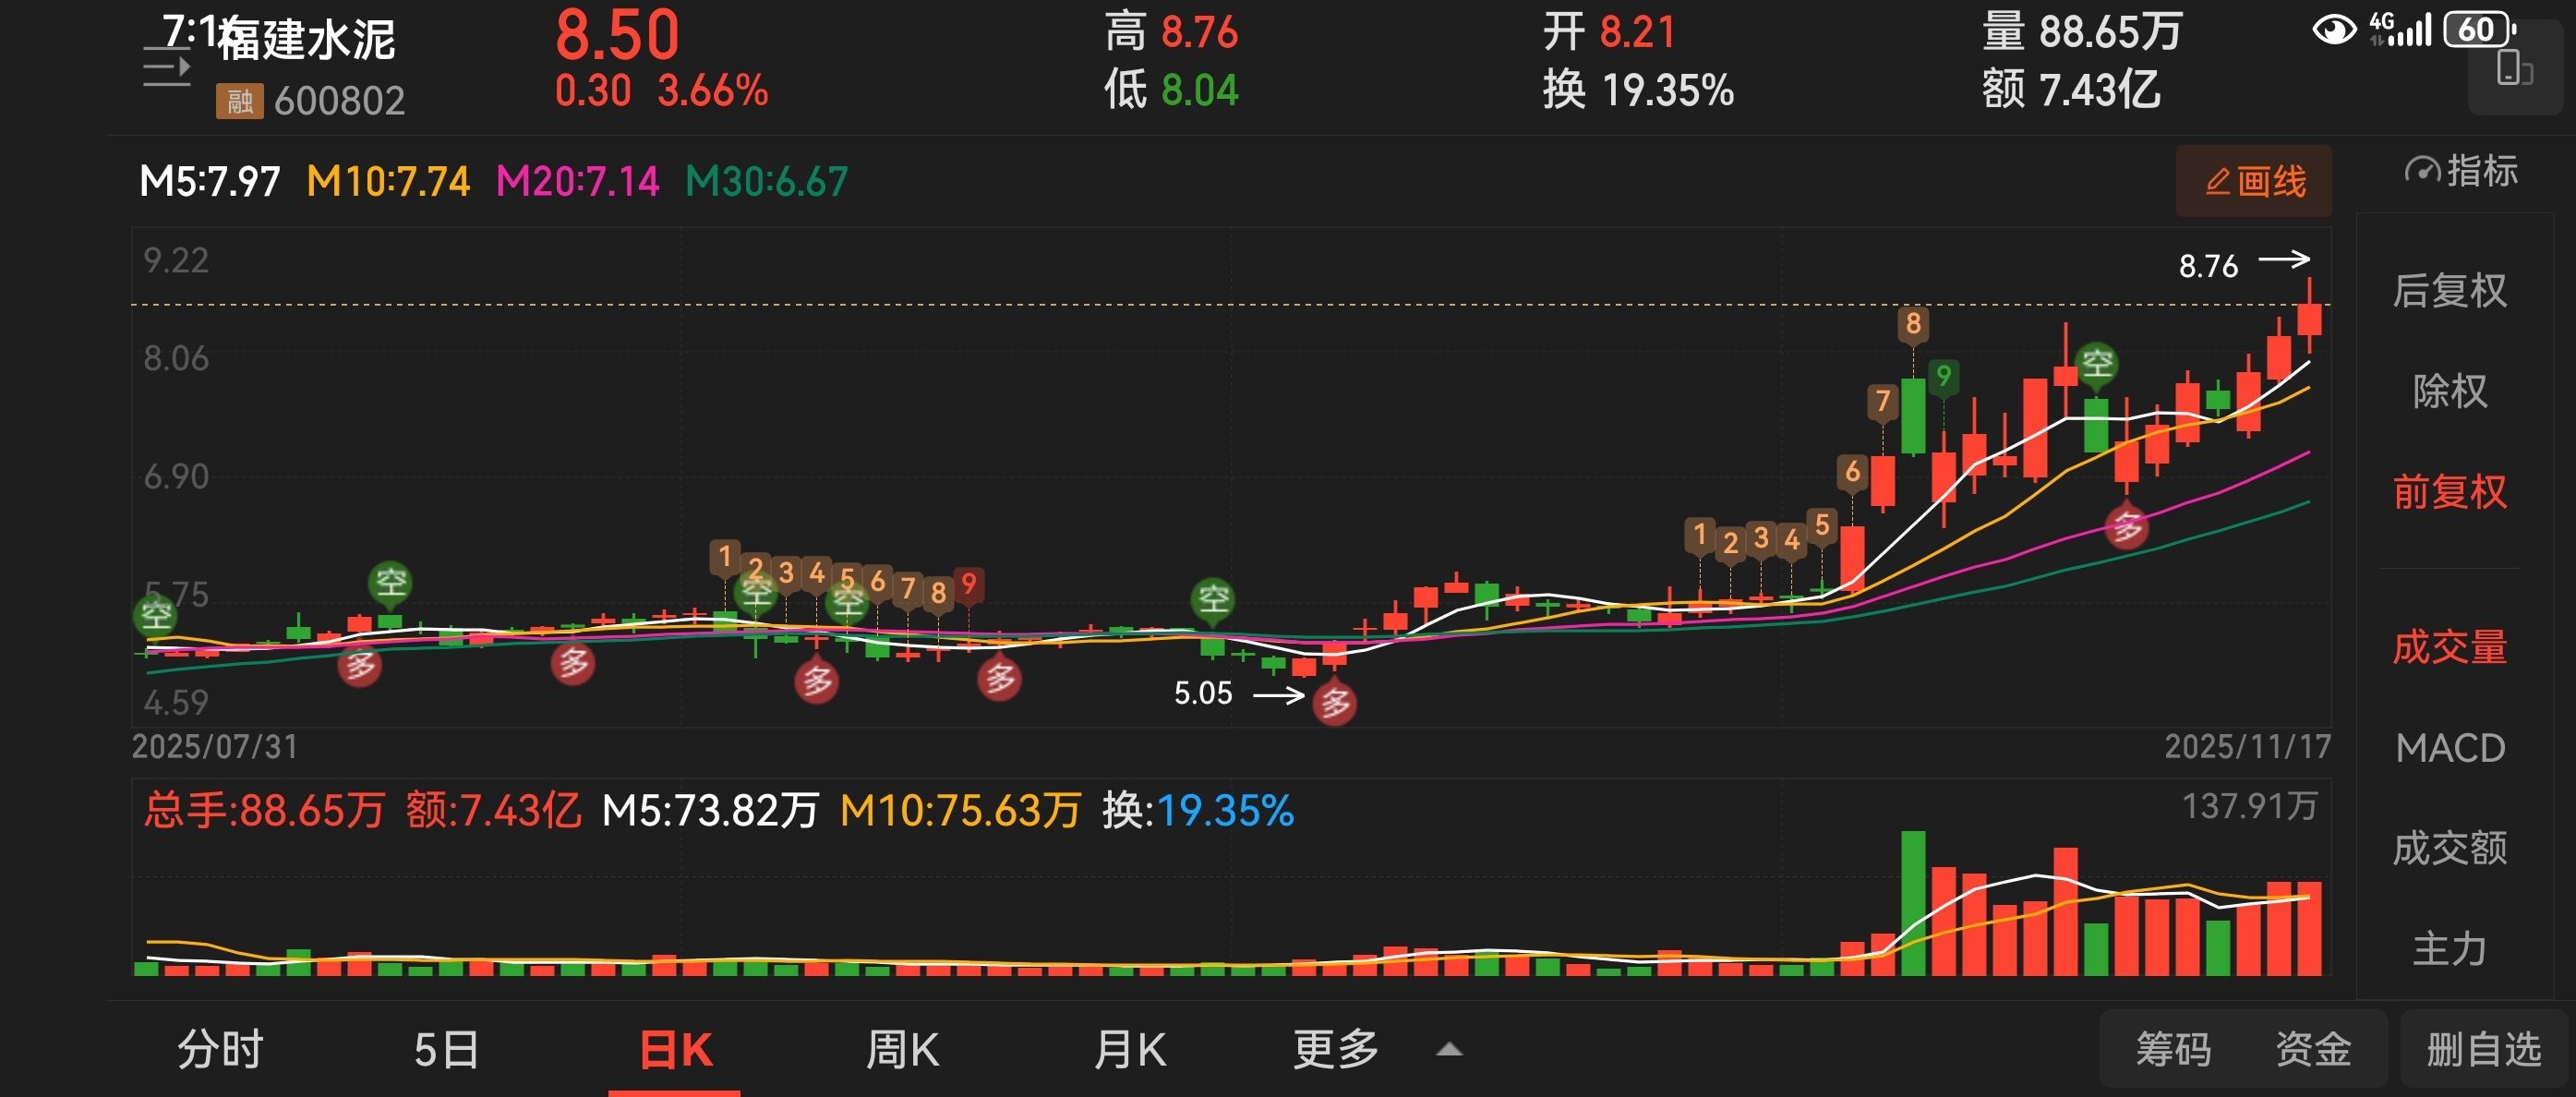Select 前复权 price adjustment mode
This screenshot has height=1097, width=2576.
pos(2449,492)
